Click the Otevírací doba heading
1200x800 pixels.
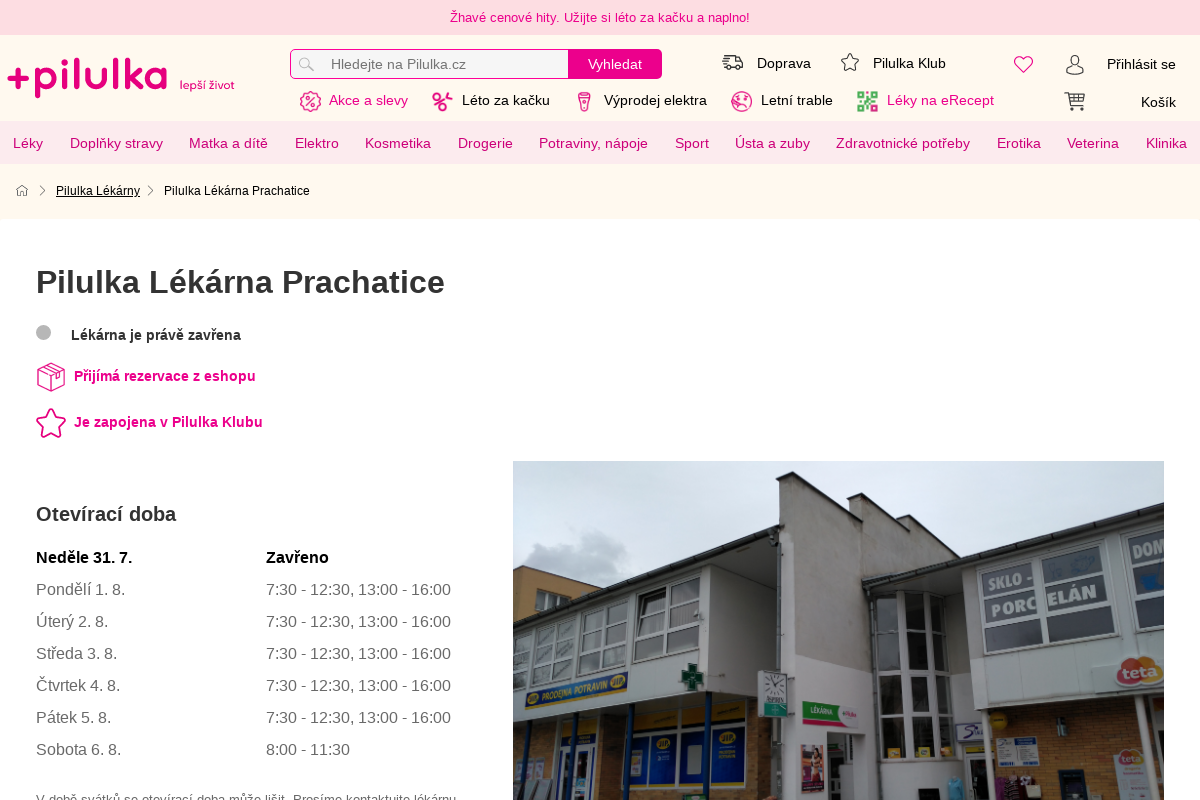(x=106, y=514)
